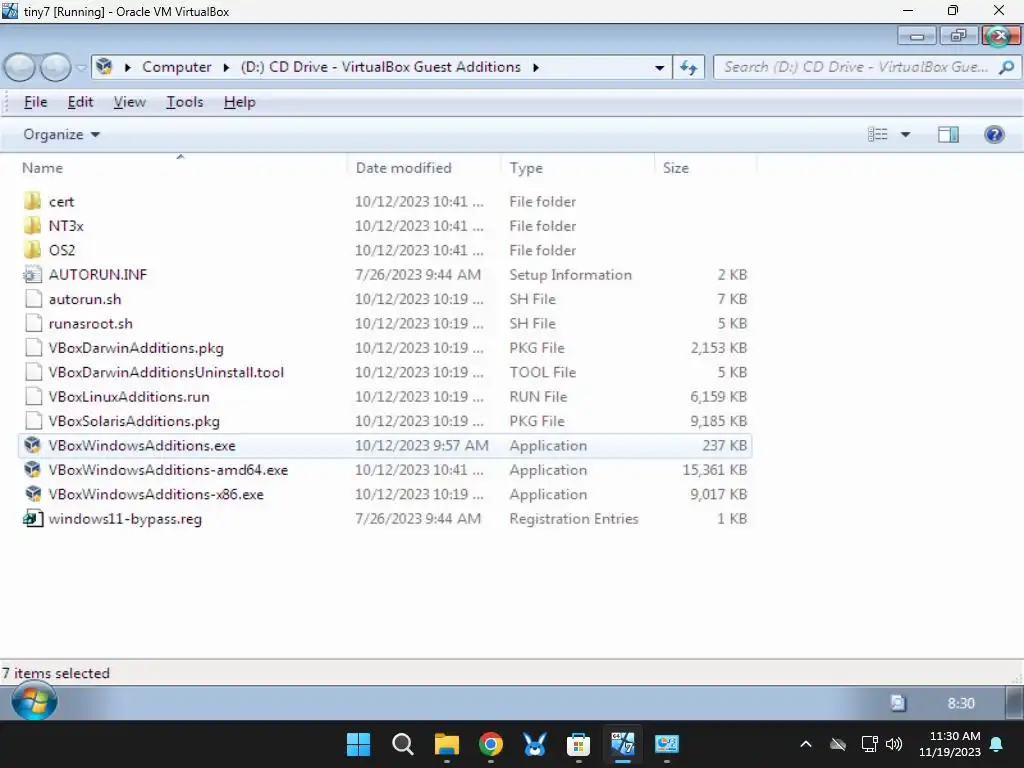Image resolution: width=1024 pixels, height=768 pixels.
Task: Click the guest tray icon beside 8:30
Action: coord(899,703)
